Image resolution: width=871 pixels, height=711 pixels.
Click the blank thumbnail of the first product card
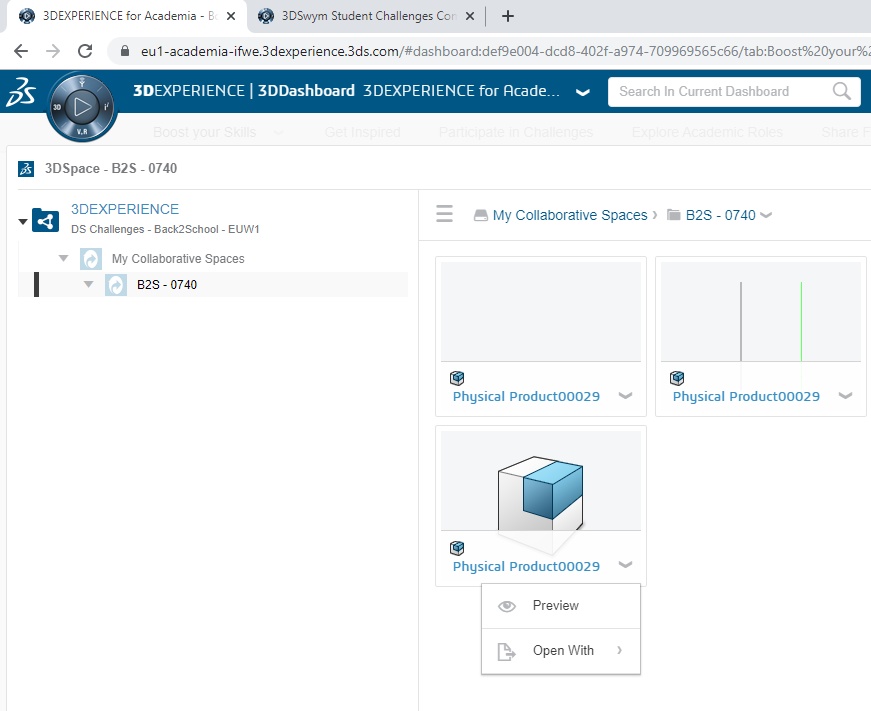click(541, 312)
